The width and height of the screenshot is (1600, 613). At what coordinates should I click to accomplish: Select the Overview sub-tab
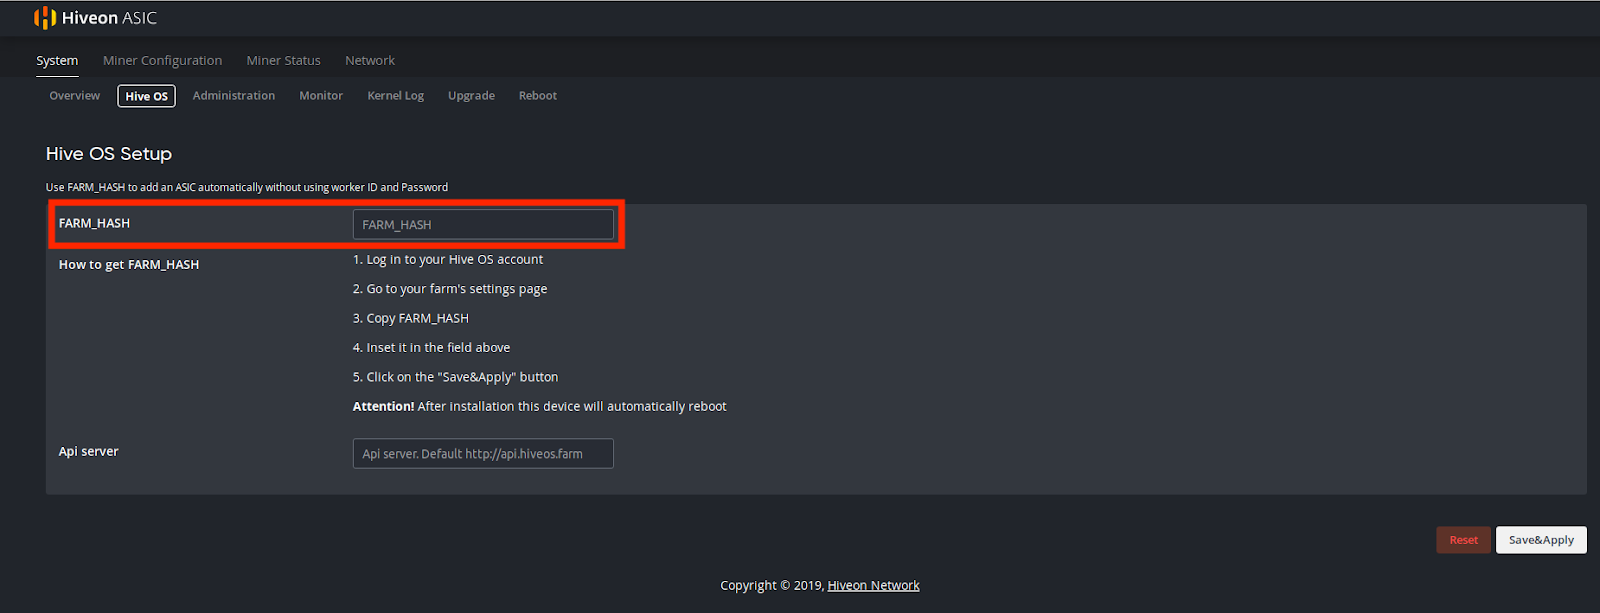[75, 96]
